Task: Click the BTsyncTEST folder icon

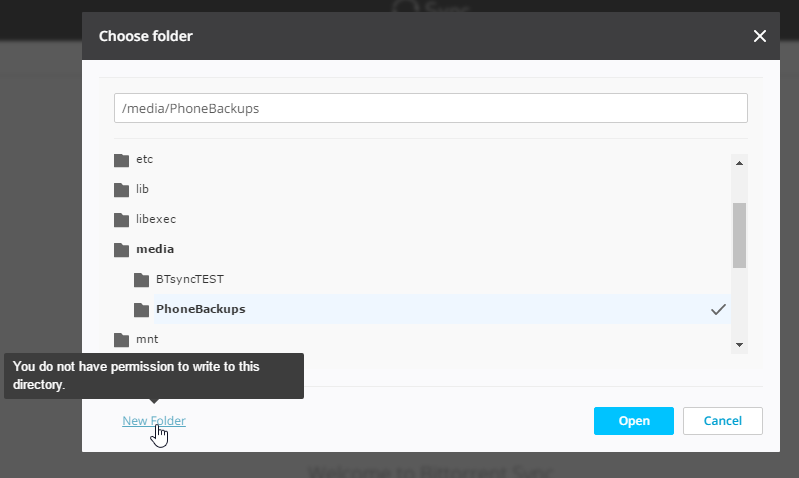Action: (x=141, y=280)
